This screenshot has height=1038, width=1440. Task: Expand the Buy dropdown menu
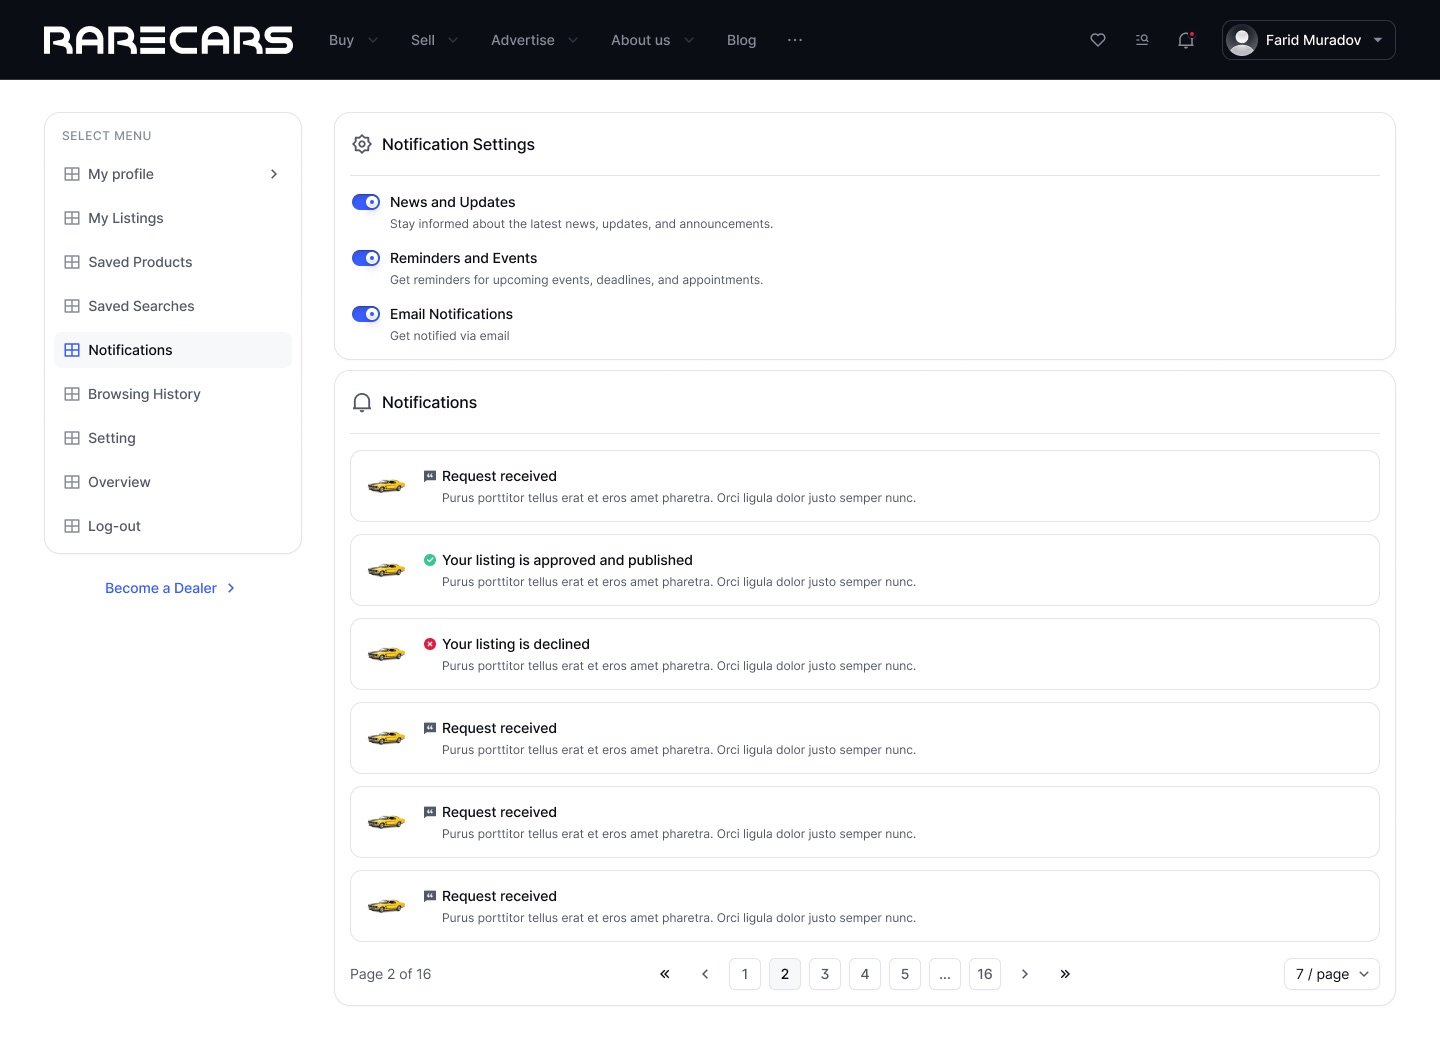pos(353,40)
